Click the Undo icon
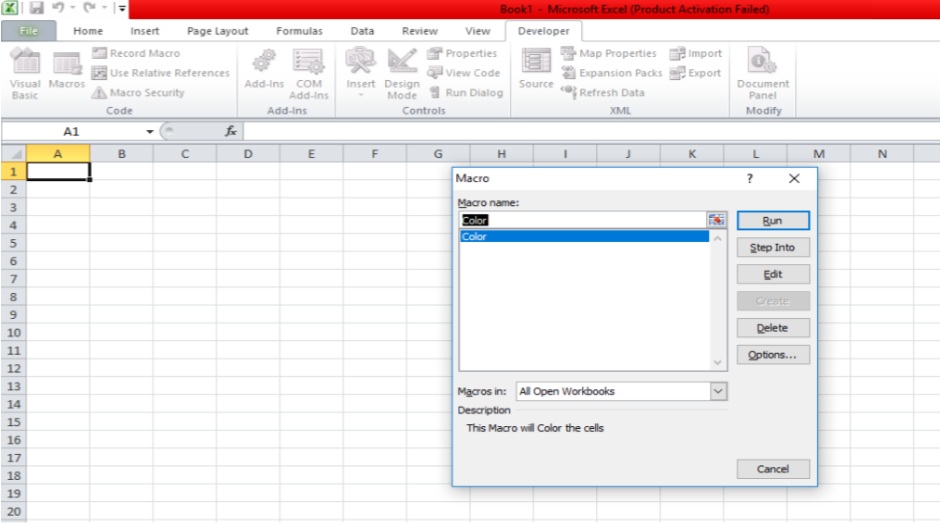940x523 pixels. [x=58, y=8]
